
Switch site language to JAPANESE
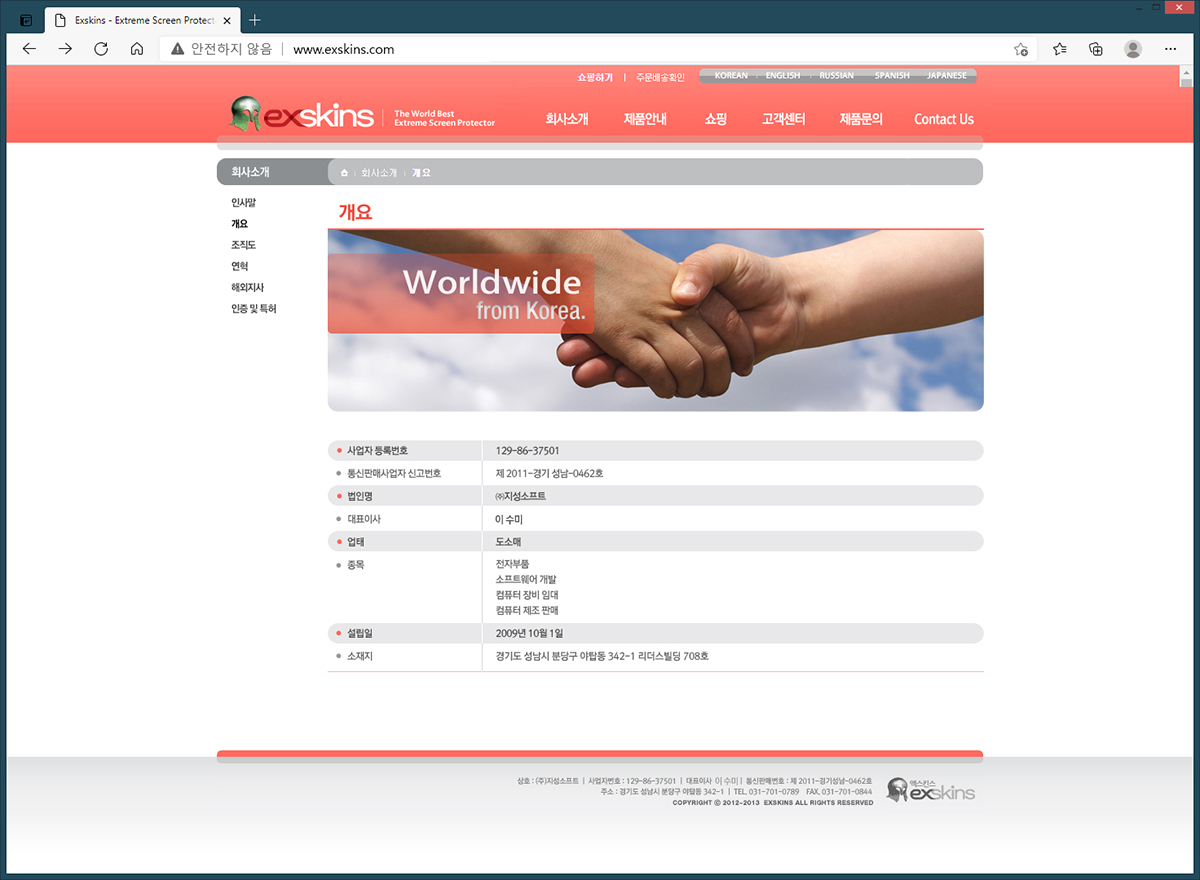point(946,76)
